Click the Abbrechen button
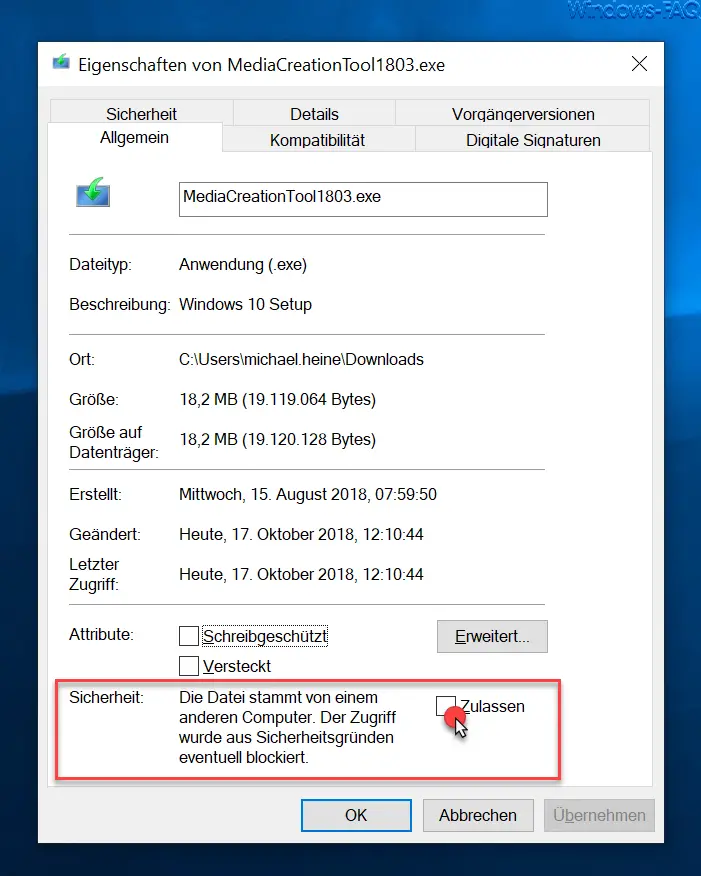The image size is (701, 876). point(478,815)
